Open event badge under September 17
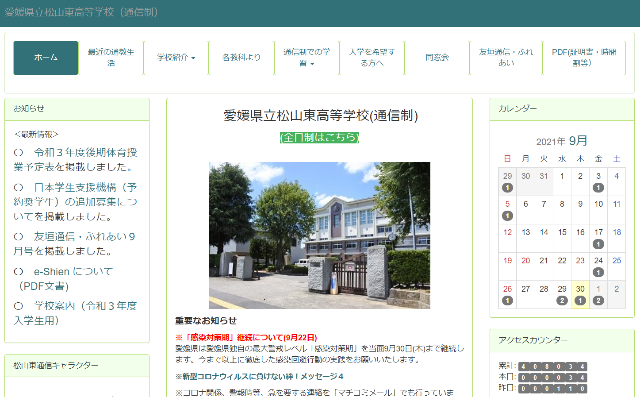Image resolution: width=640 pixels, height=397 pixels. click(x=598, y=244)
